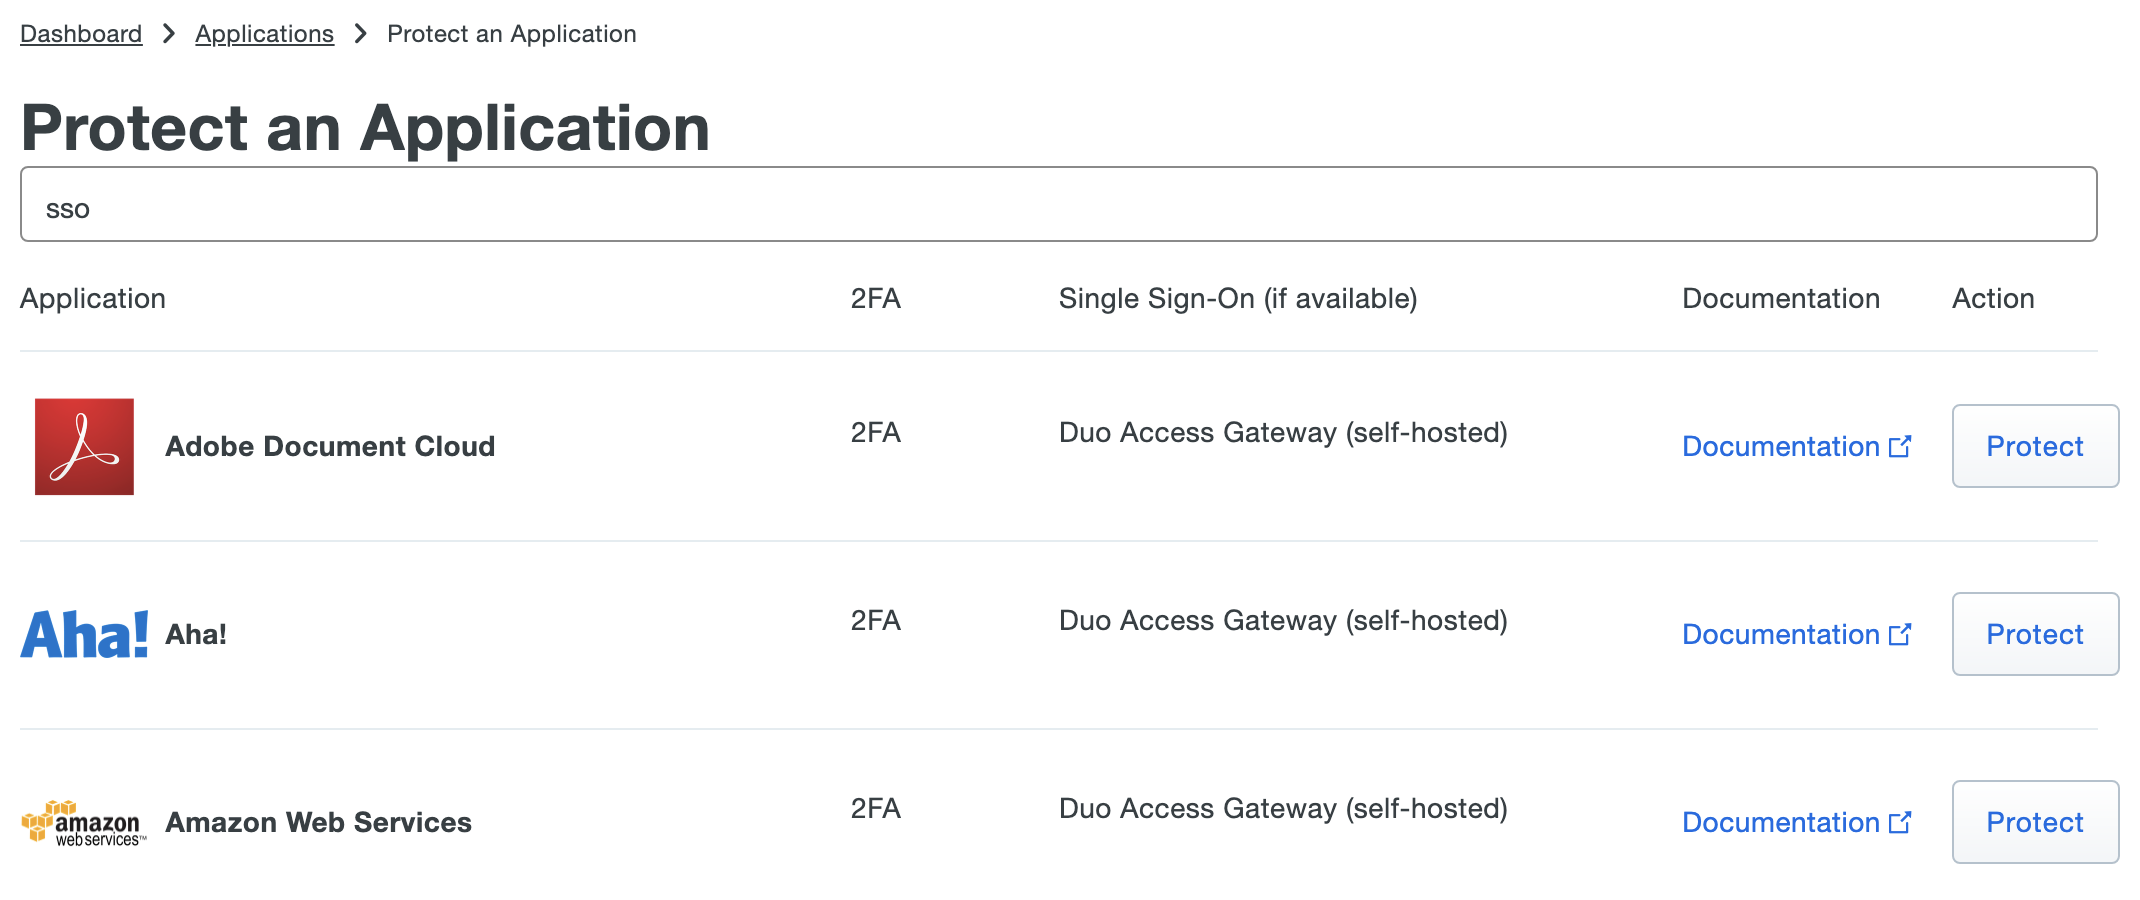Click the Adobe Document Cloud logo icon
Image resolution: width=2140 pixels, height=900 pixels.
point(84,446)
